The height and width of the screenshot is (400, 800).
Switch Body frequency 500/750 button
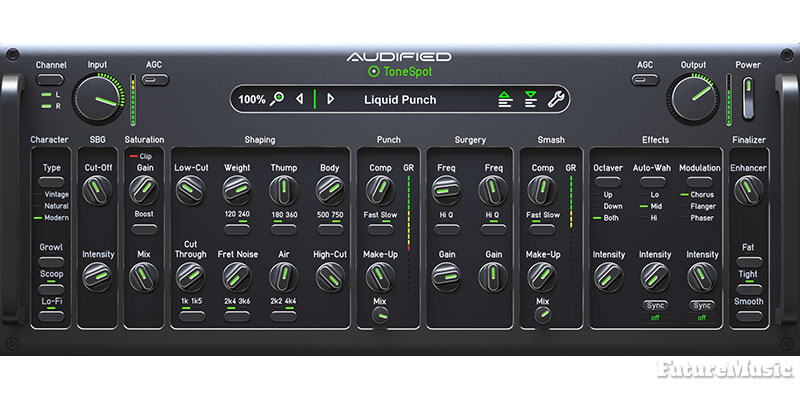[x=331, y=229]
